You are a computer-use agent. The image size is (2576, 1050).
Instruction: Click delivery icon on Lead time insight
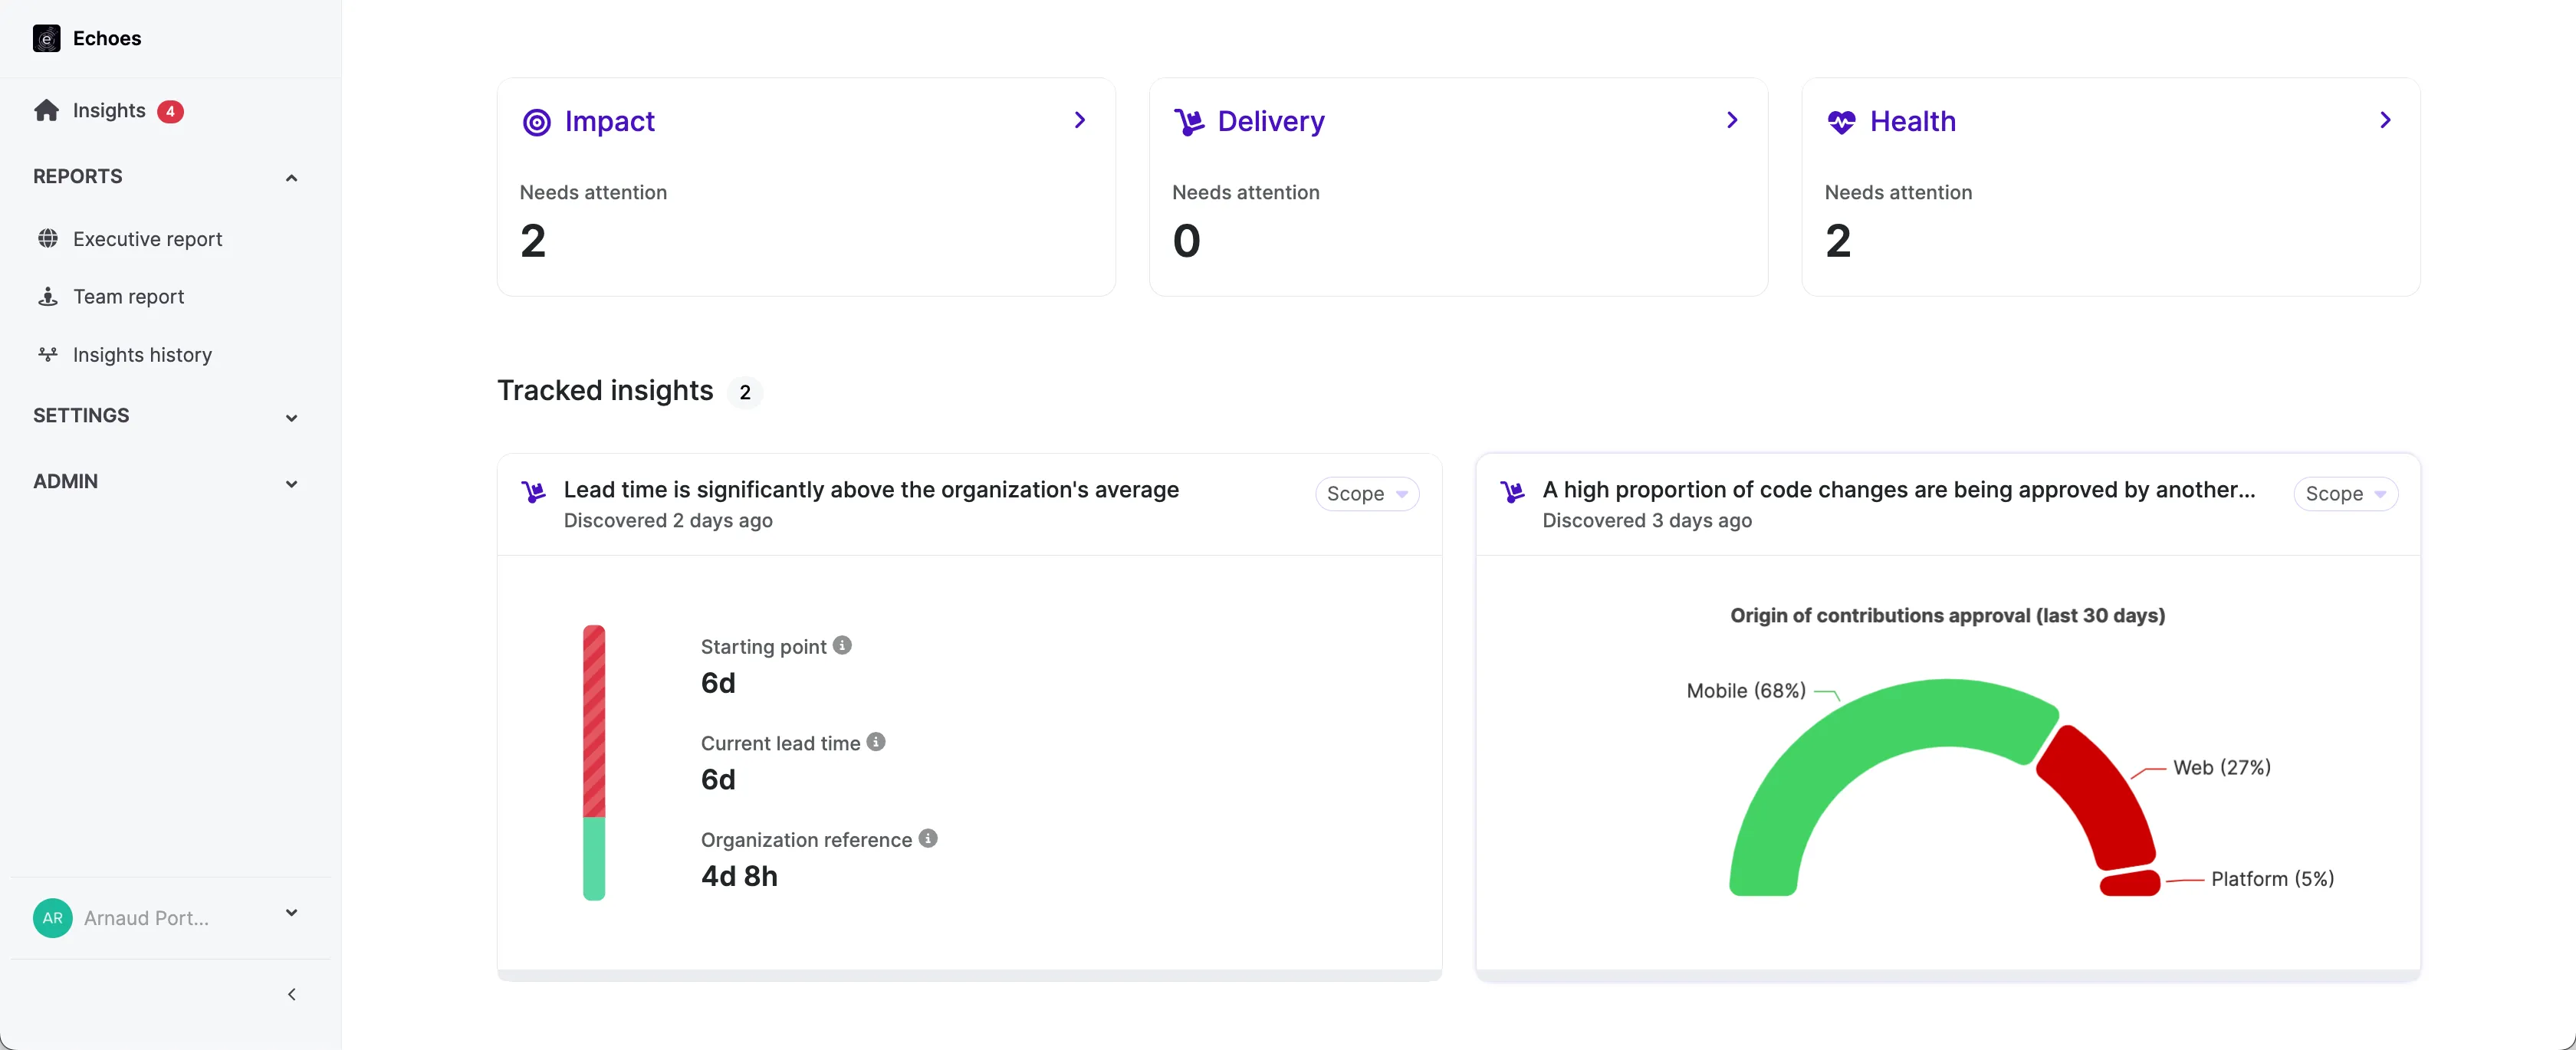(533, 492)
